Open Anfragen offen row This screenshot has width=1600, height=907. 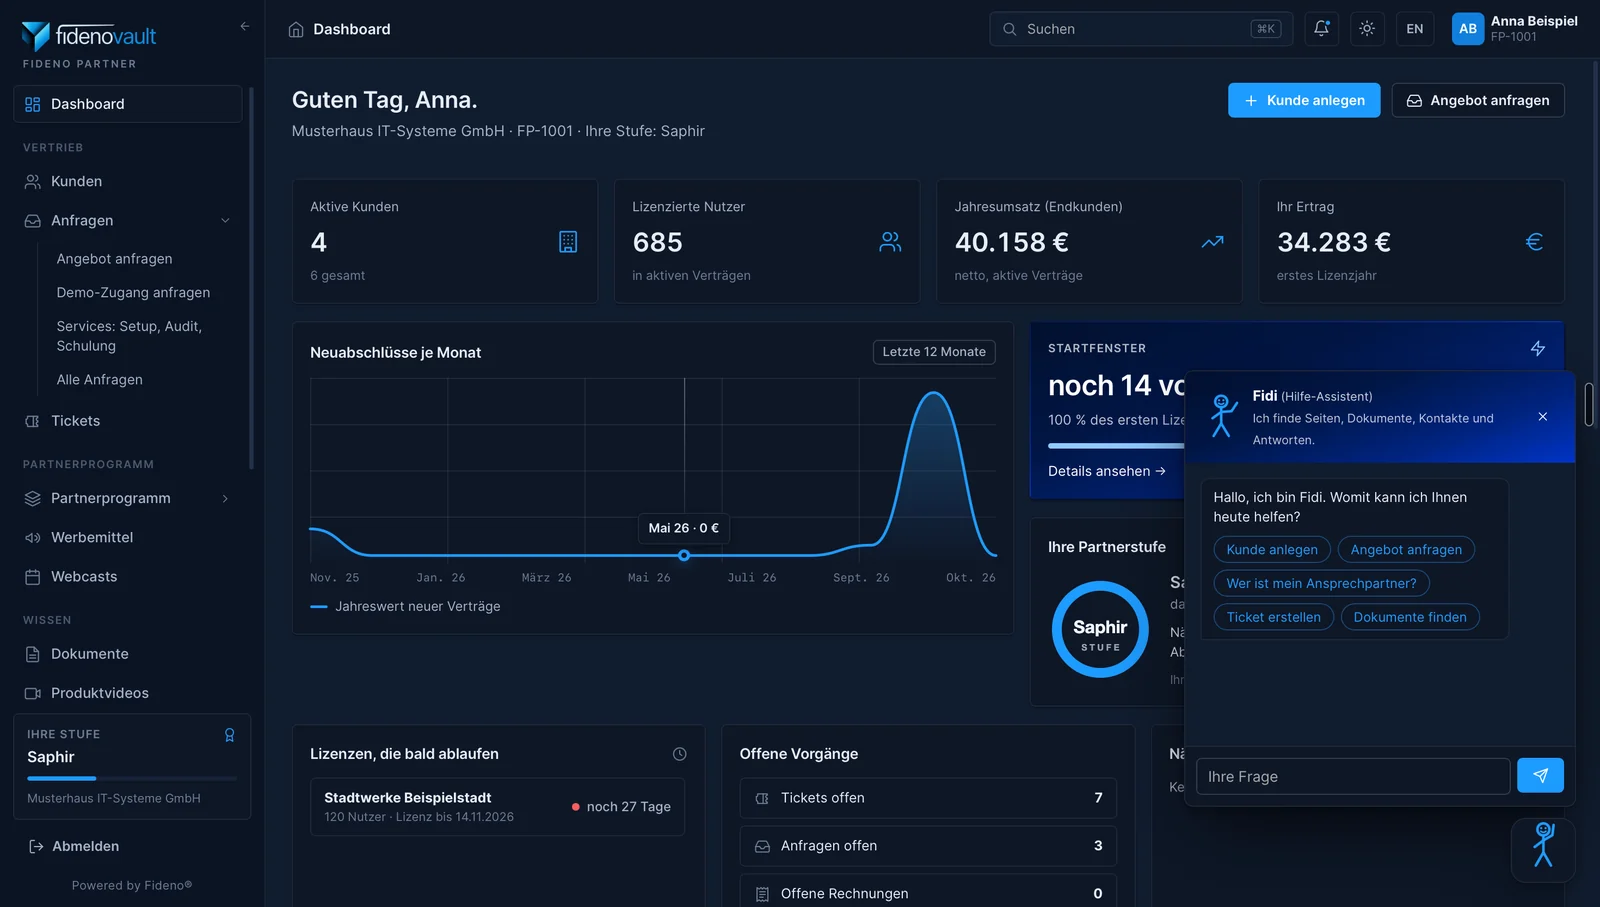[x=928, y=846]
